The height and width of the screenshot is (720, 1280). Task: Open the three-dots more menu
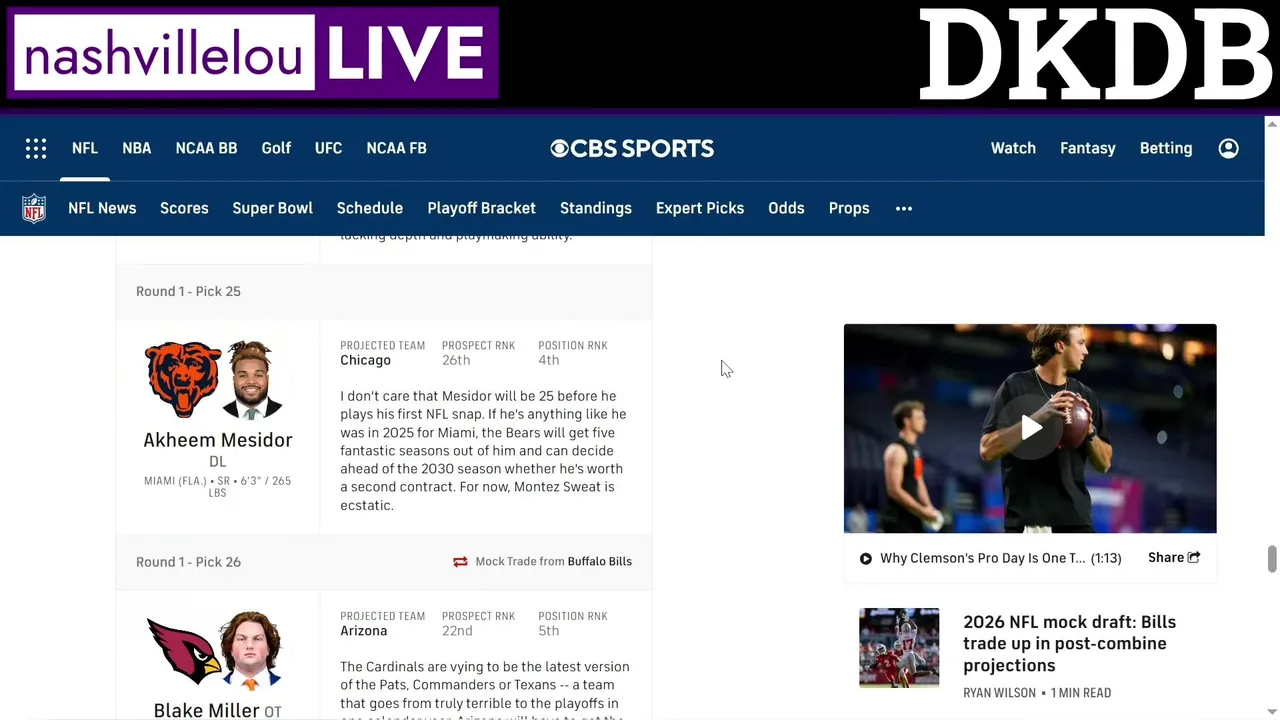[904, 208]
